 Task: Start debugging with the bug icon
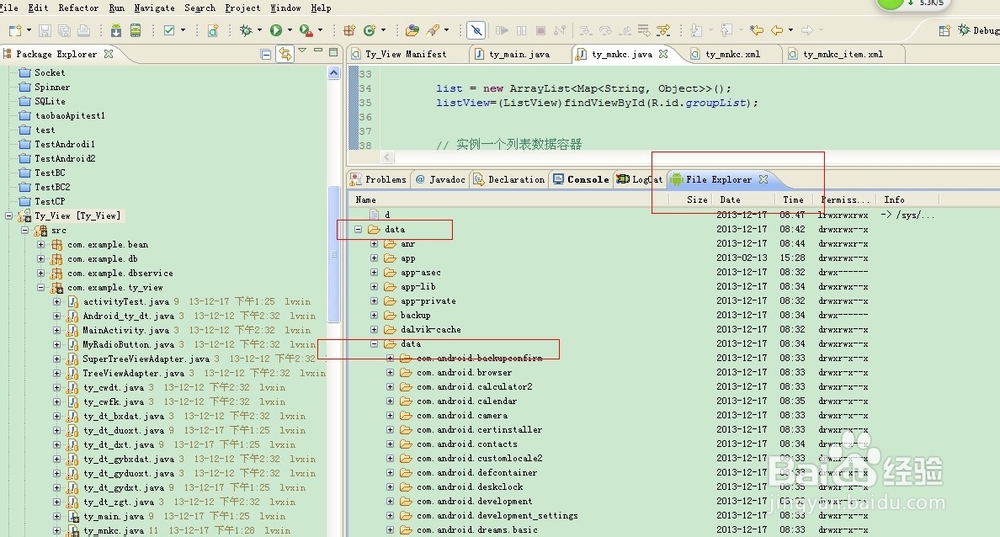[245, 31]
